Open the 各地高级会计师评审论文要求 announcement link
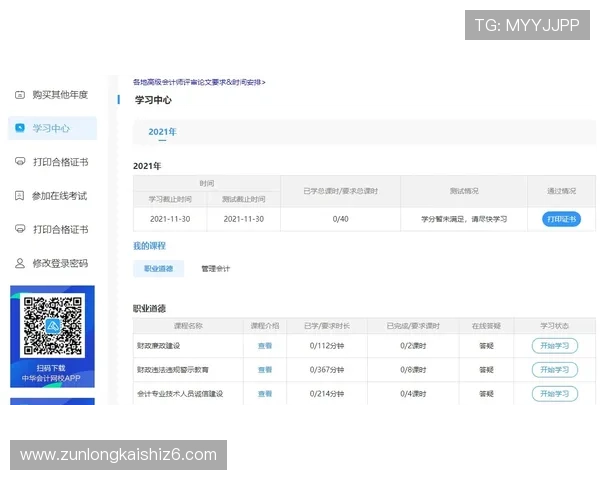 click(199, 82)
